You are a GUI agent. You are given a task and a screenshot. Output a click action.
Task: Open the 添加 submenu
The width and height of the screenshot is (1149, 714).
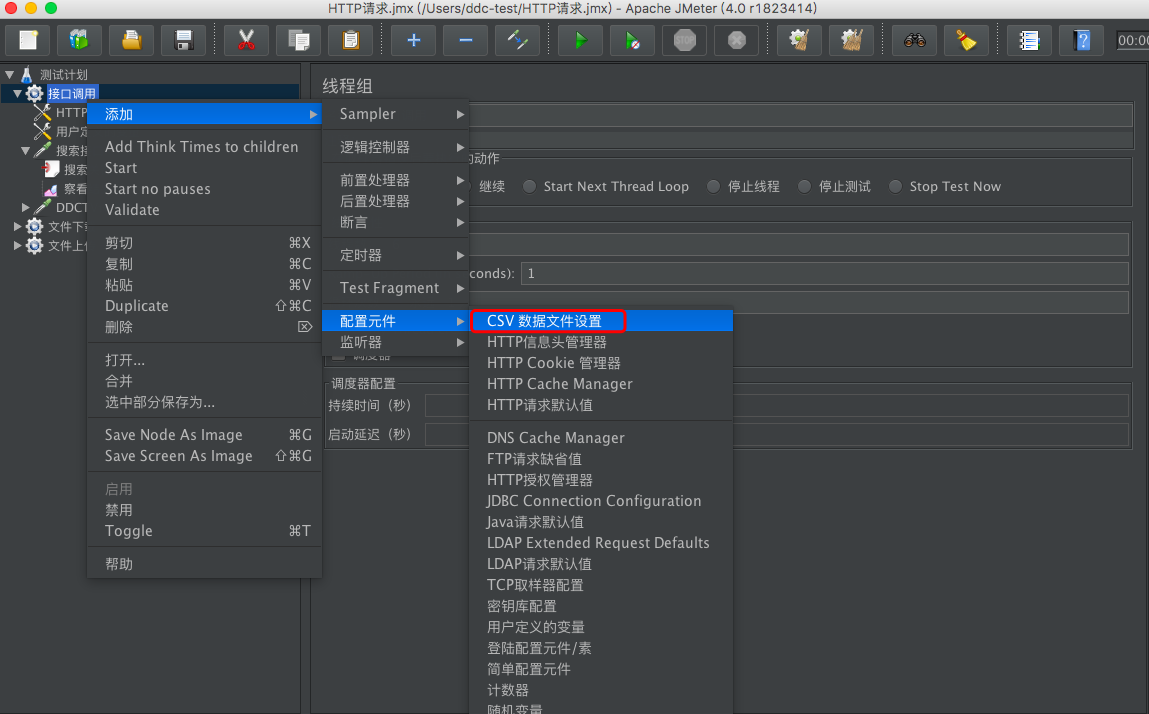[204, 114]
